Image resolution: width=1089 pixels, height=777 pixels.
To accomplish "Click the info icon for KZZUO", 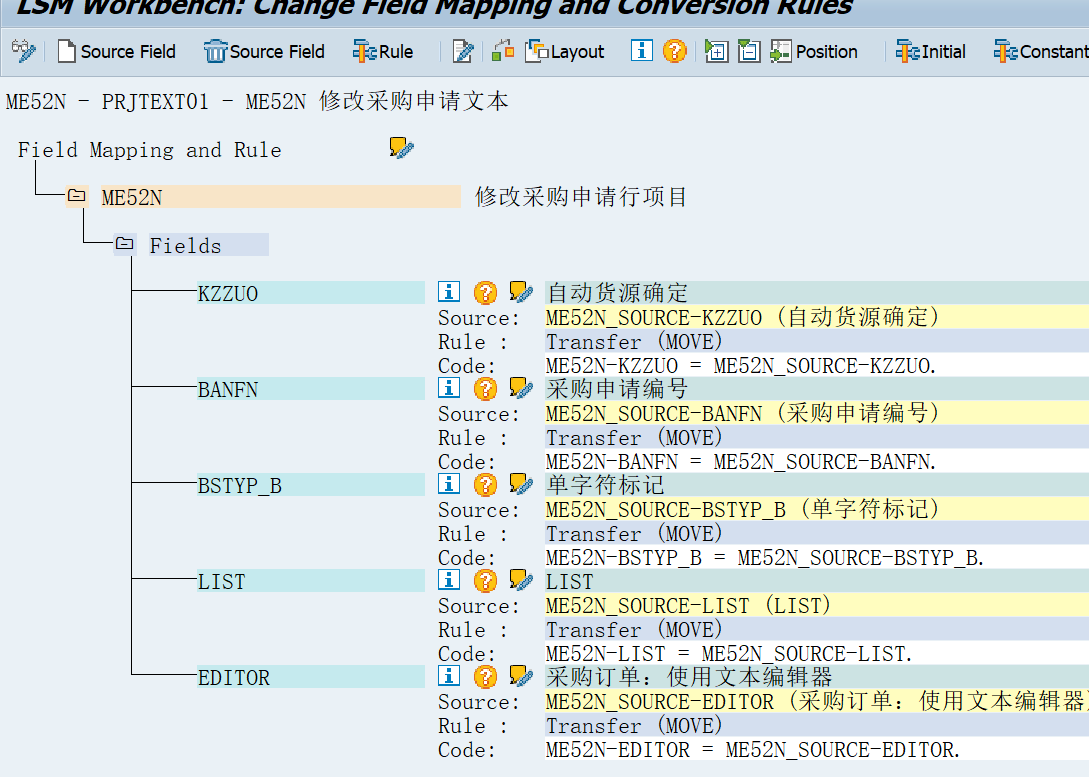I will coord(449,292).
